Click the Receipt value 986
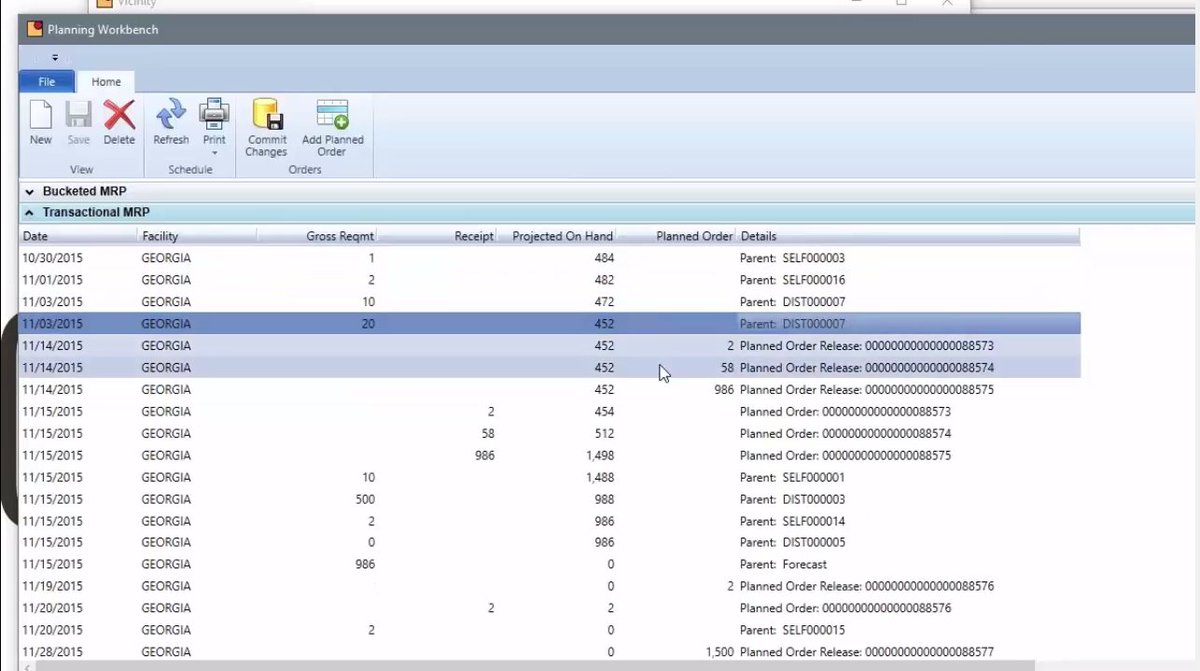The height and width of the screenshot is (671, 1200). (483, 456)
